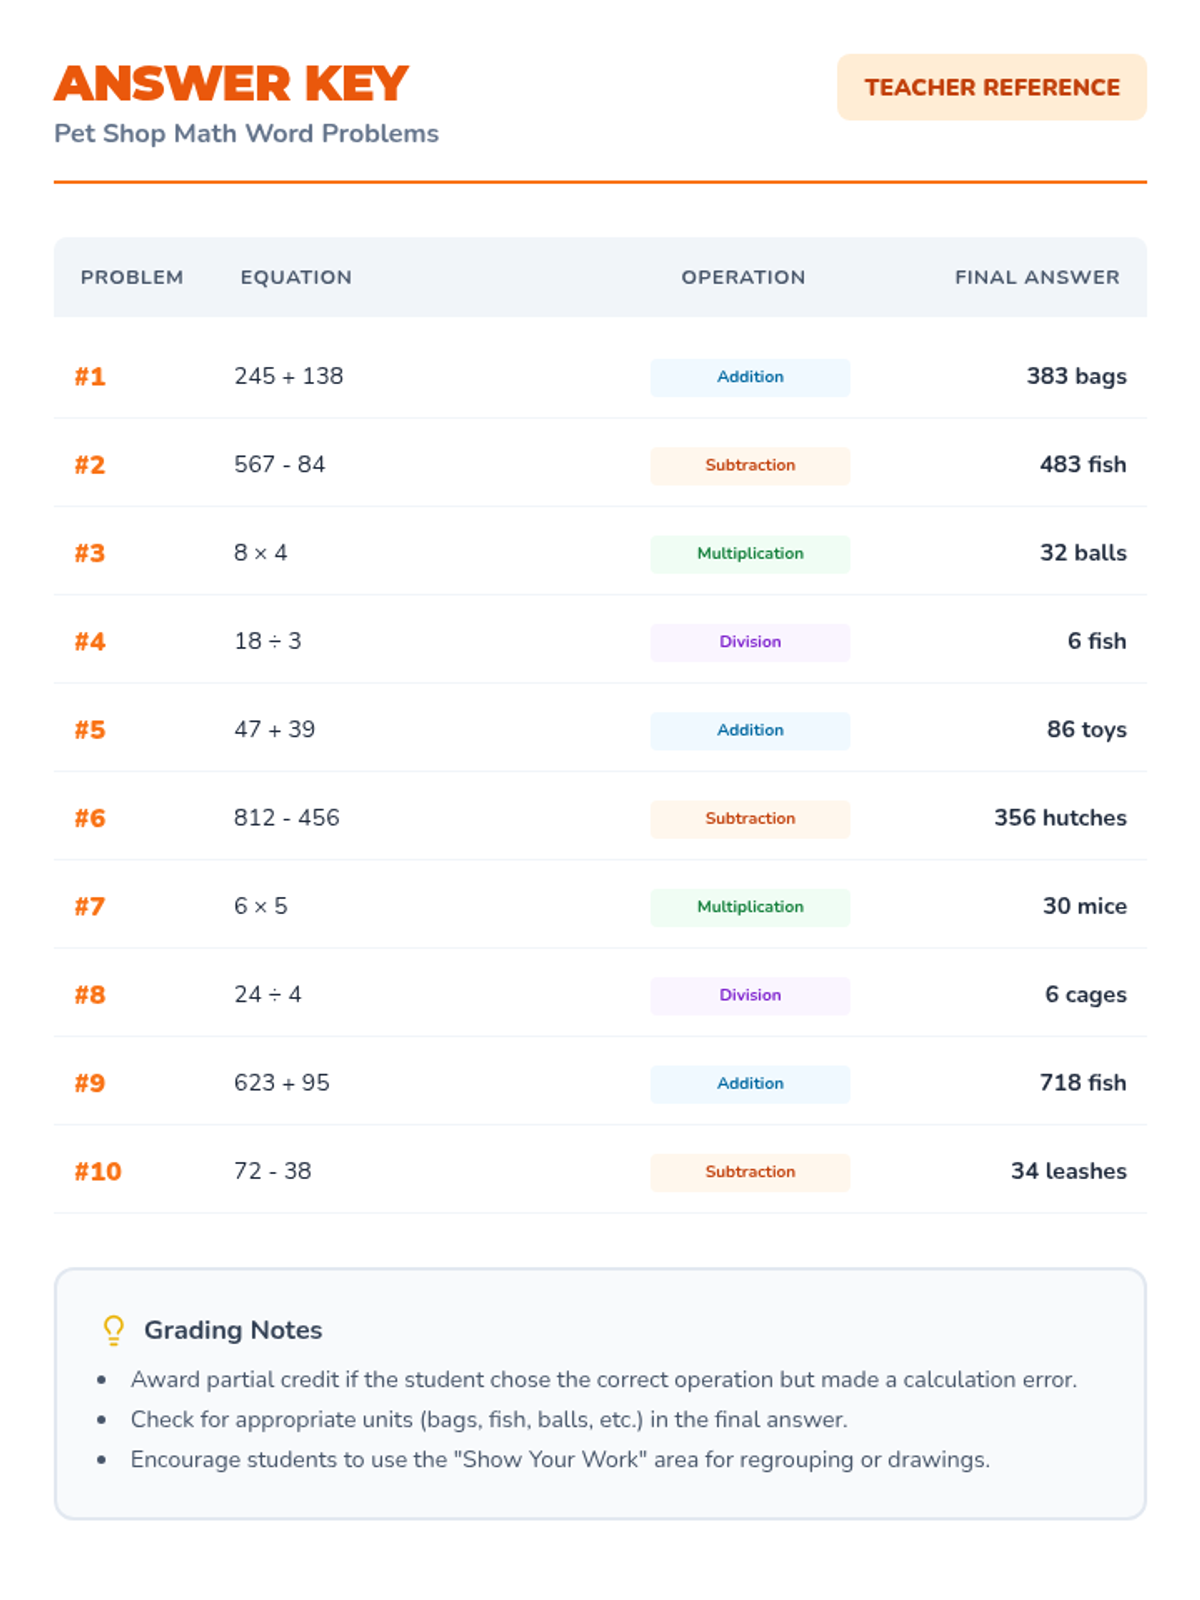Click the Pet Shop Math Word Problems subtitle

[246, 134]
